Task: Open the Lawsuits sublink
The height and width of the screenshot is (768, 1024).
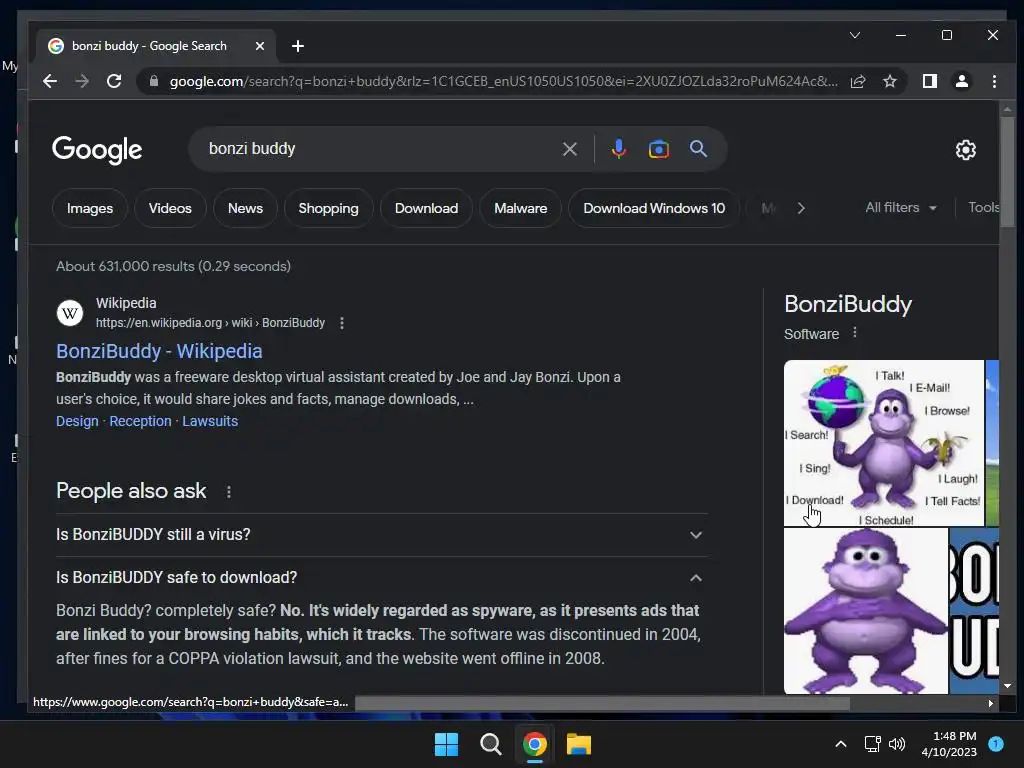Action: pos(210,421)
